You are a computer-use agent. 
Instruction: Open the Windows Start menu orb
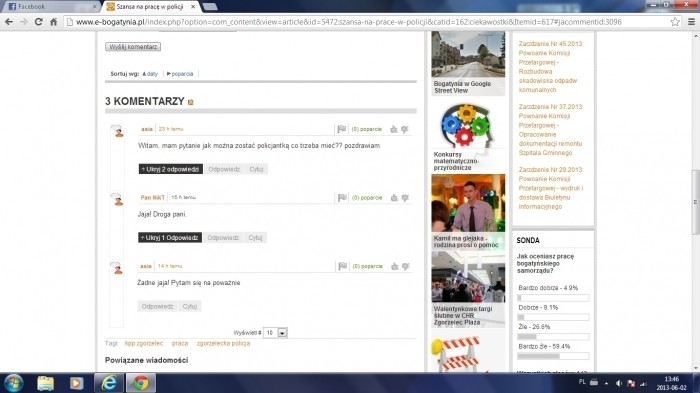pyautogui.click(x=13, y=383)
